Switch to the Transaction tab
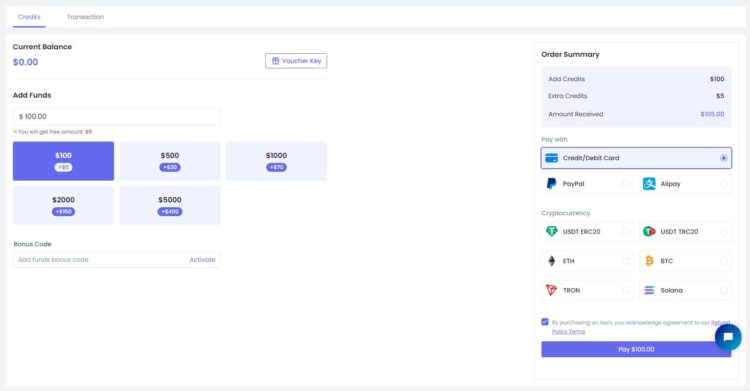Image resolution: width=750 pixels, height=391 pixels. pos(85,17)
